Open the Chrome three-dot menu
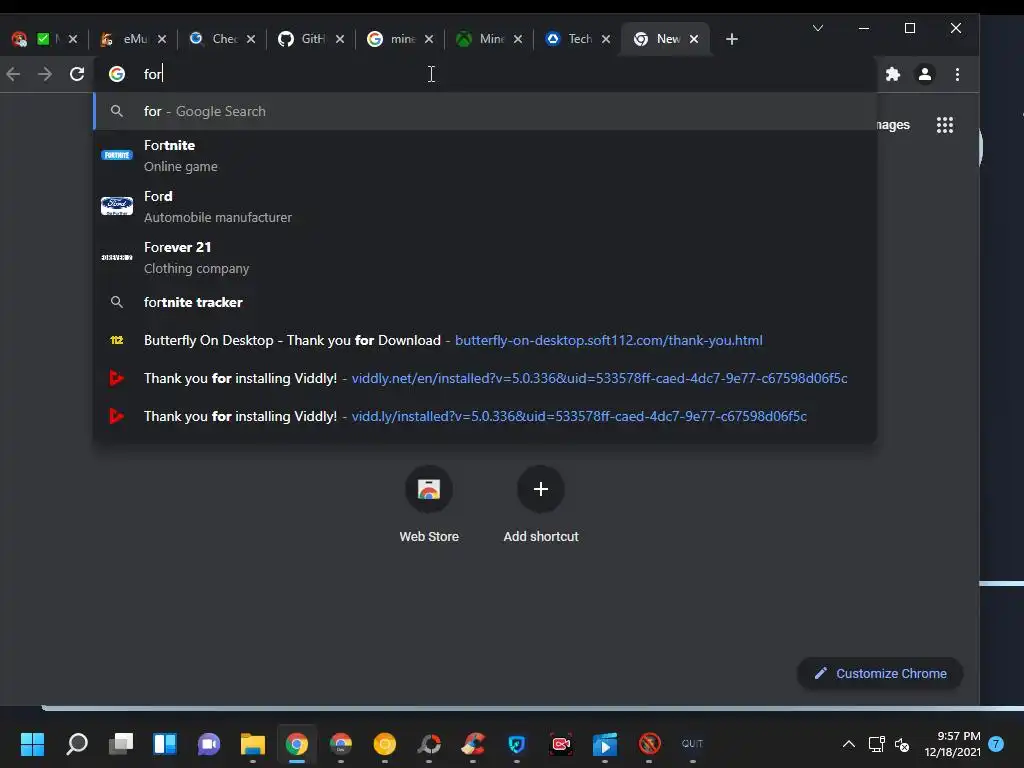Screen dimensions: 1024x768 coord(957,74)
